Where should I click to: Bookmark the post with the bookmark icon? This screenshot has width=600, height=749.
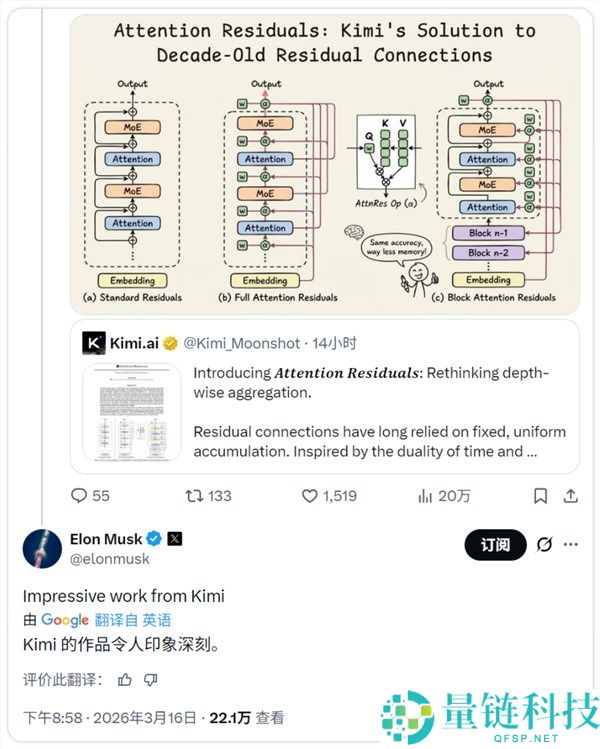pos(540,496)
